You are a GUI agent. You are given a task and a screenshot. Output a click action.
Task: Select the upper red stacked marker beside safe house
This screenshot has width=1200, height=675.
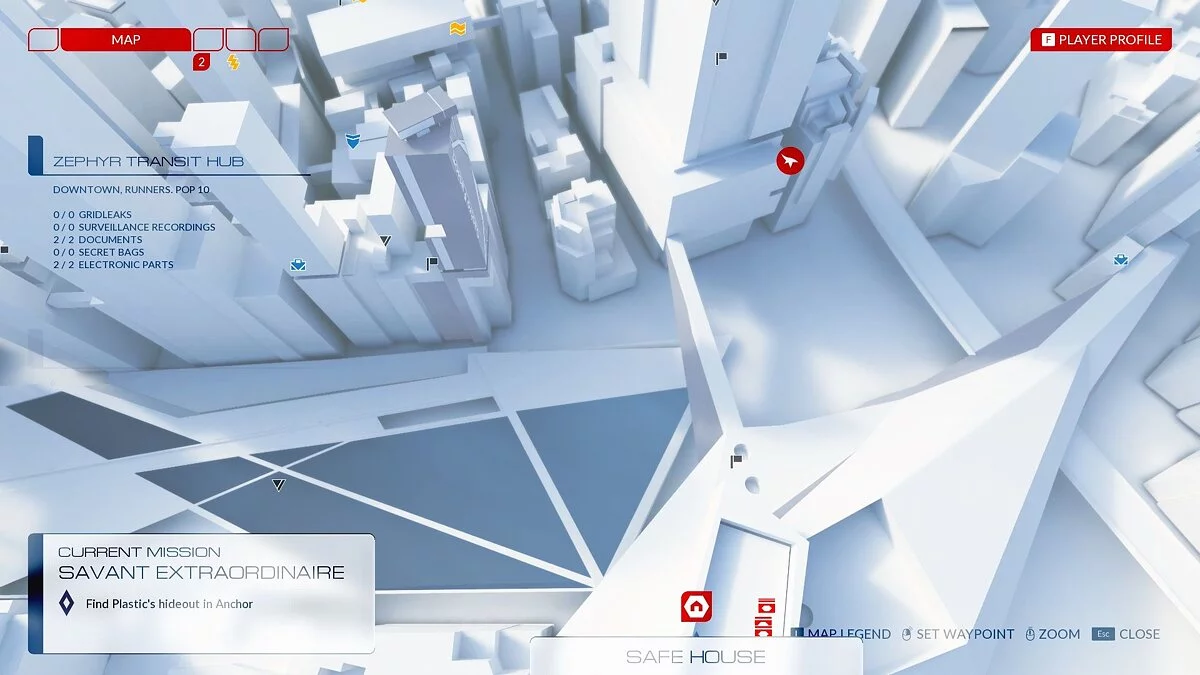pos(767,606)
